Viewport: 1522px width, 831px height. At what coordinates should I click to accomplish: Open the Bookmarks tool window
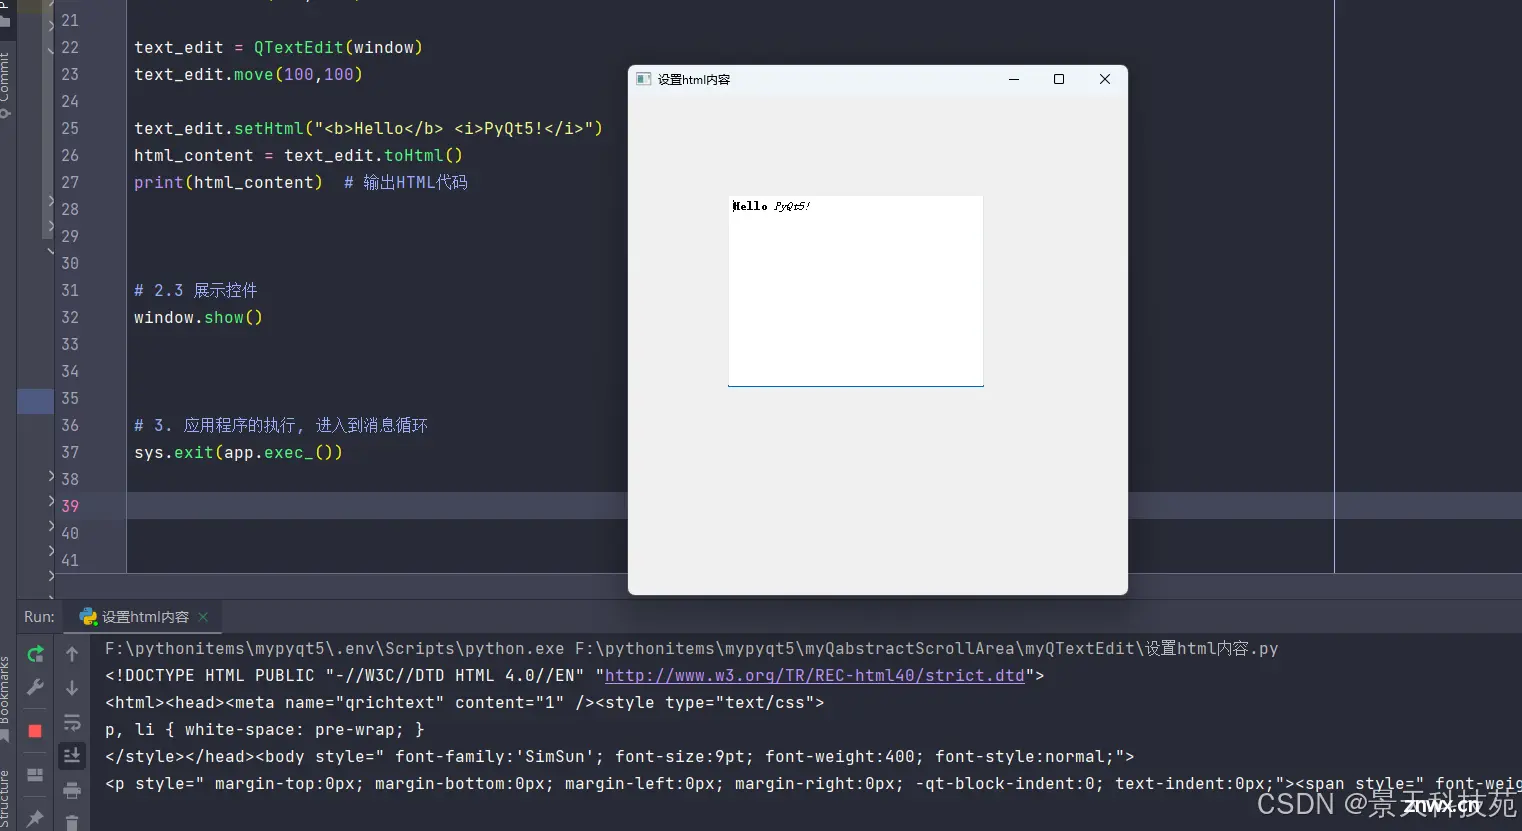(x=6, y=698)
